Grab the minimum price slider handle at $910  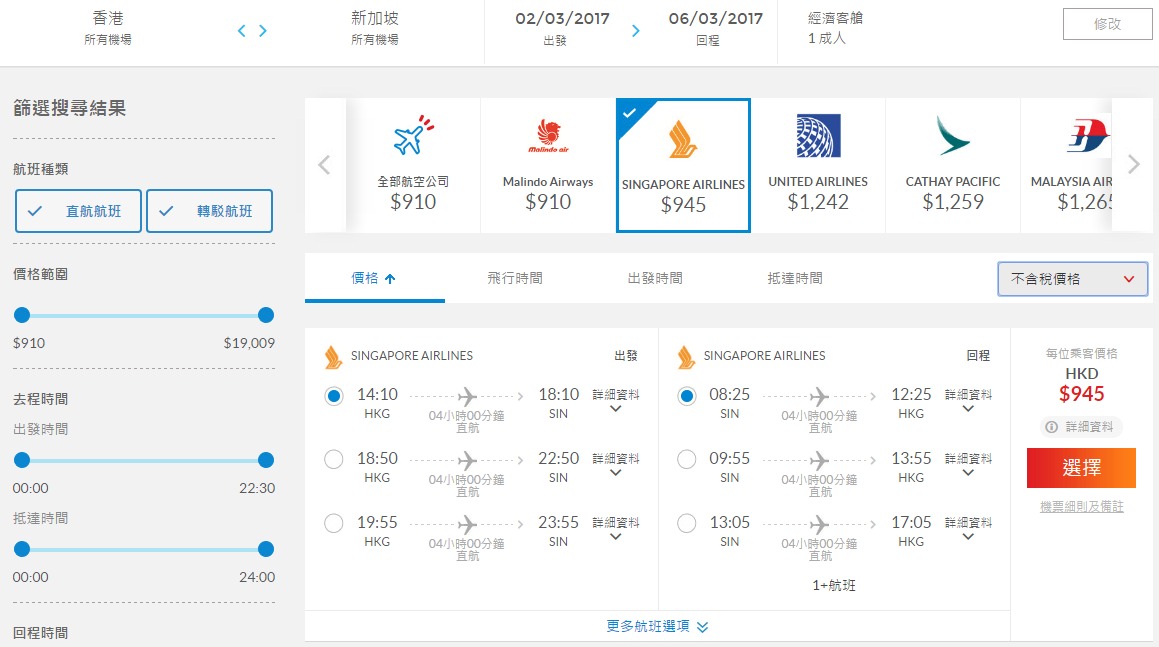tap(22, 315)
